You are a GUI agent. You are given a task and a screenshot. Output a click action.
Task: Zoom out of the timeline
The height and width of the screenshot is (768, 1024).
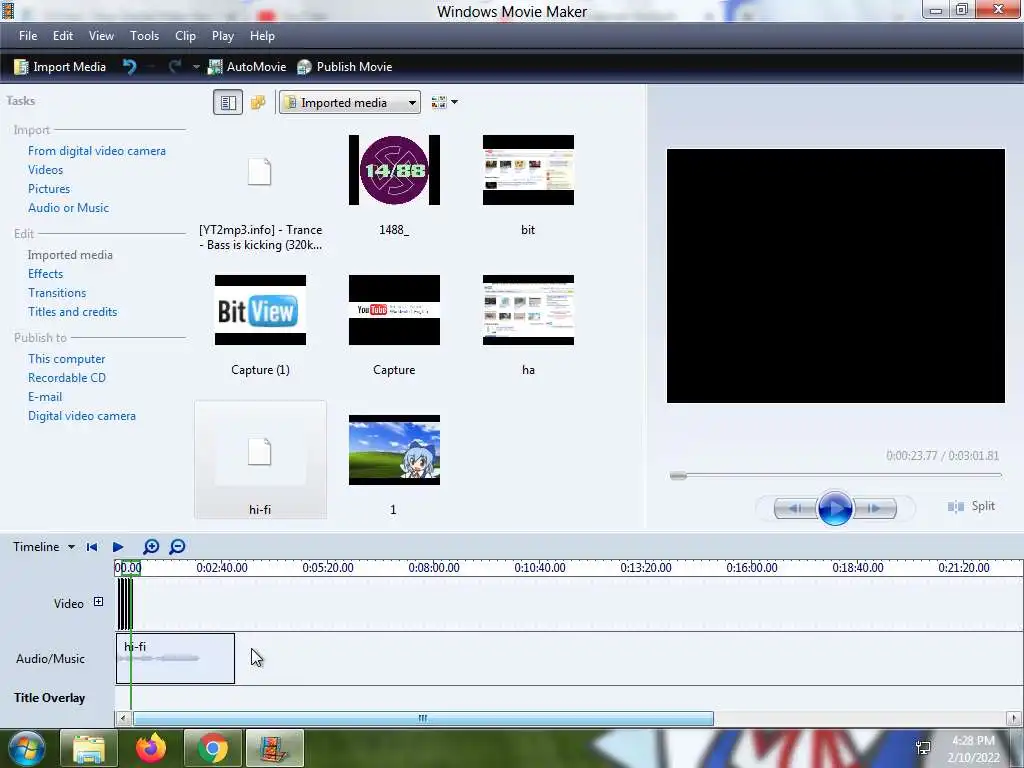click(x=177, y=547)
